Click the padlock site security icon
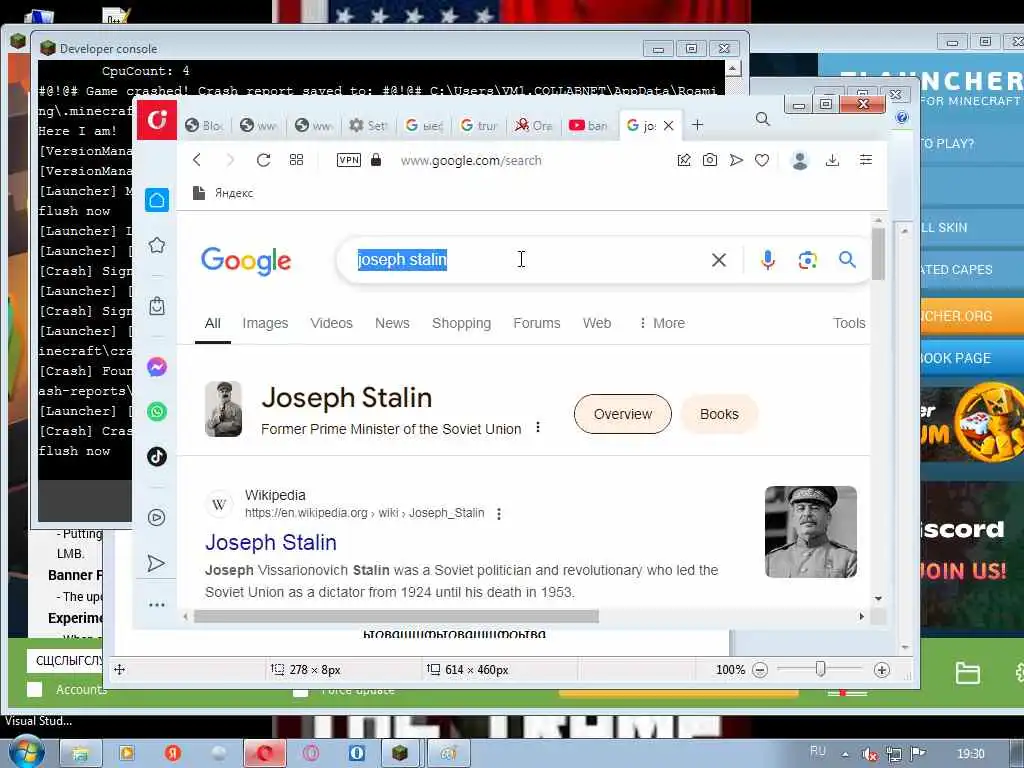The width and height of the screenshot is (1024, 768). 376,160
